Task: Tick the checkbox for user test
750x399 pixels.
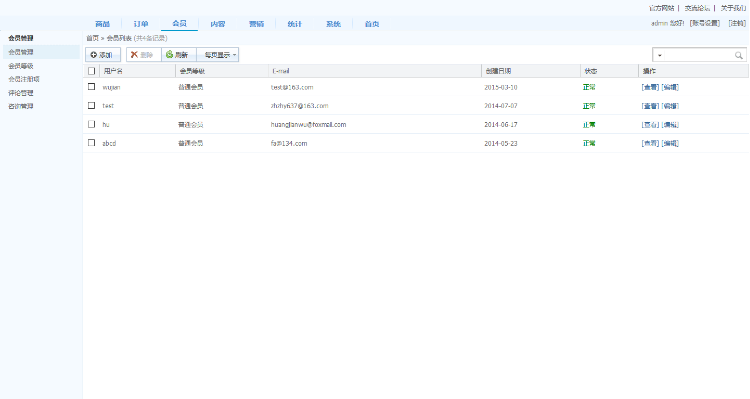Action: 91,105
